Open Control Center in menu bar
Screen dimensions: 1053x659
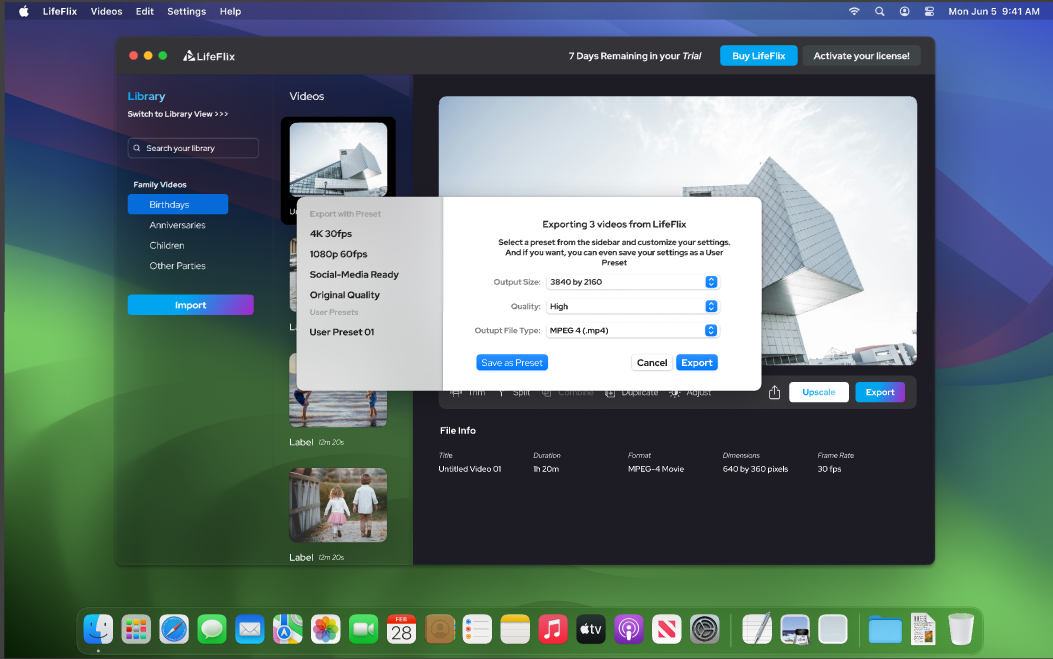tap(929, 11)
